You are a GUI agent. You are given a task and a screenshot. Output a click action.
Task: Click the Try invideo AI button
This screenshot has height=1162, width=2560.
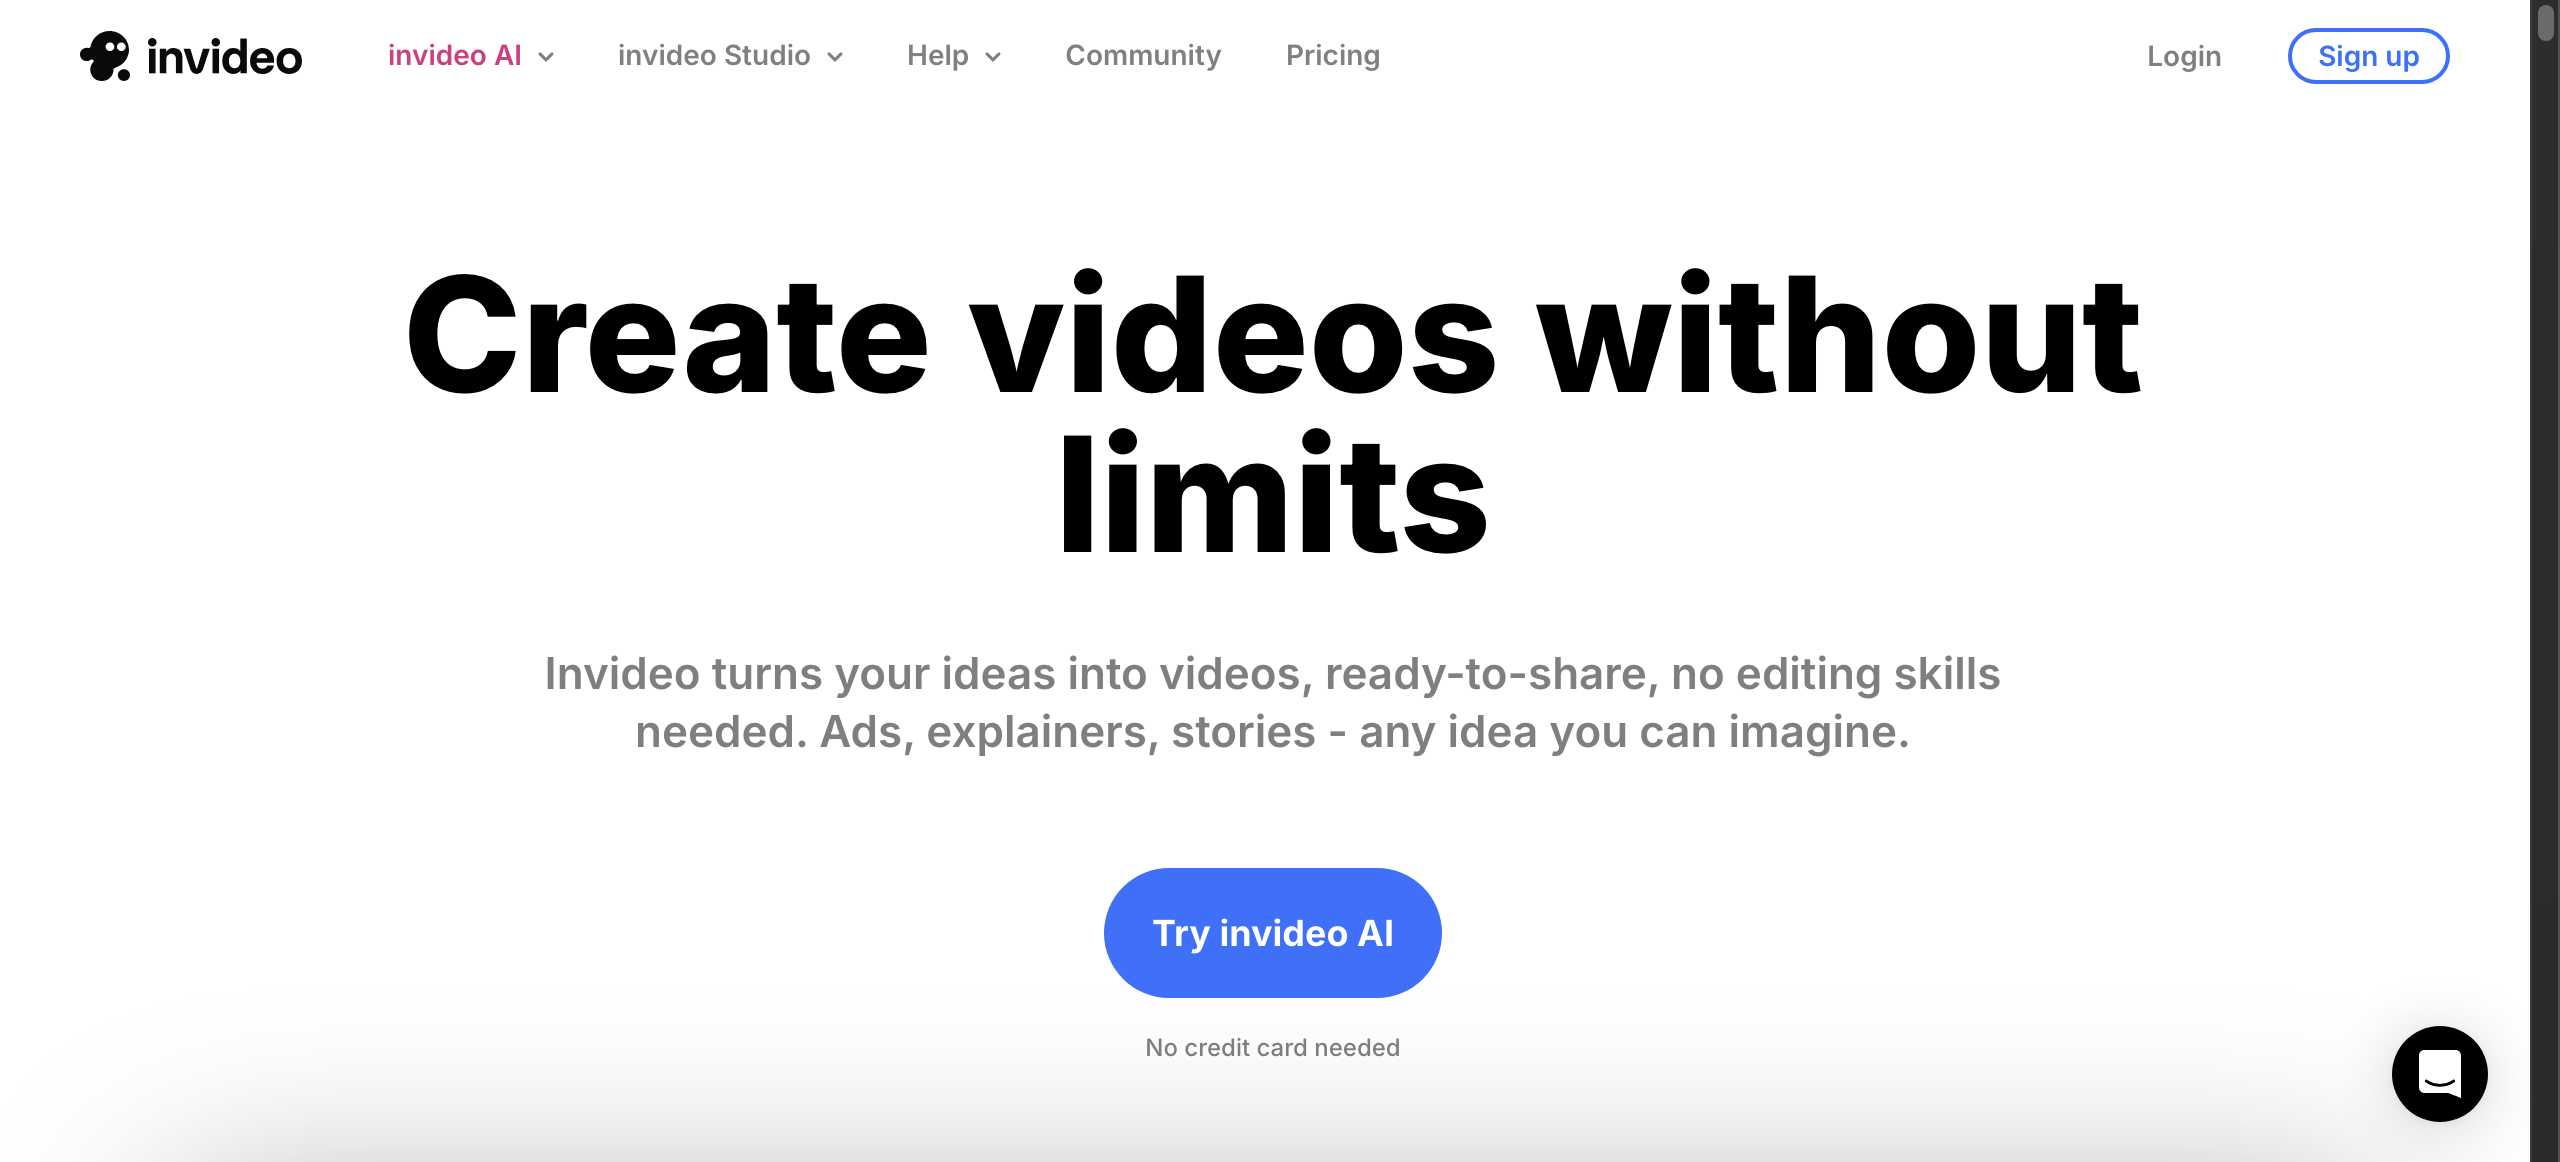(x=1272, y=932)
